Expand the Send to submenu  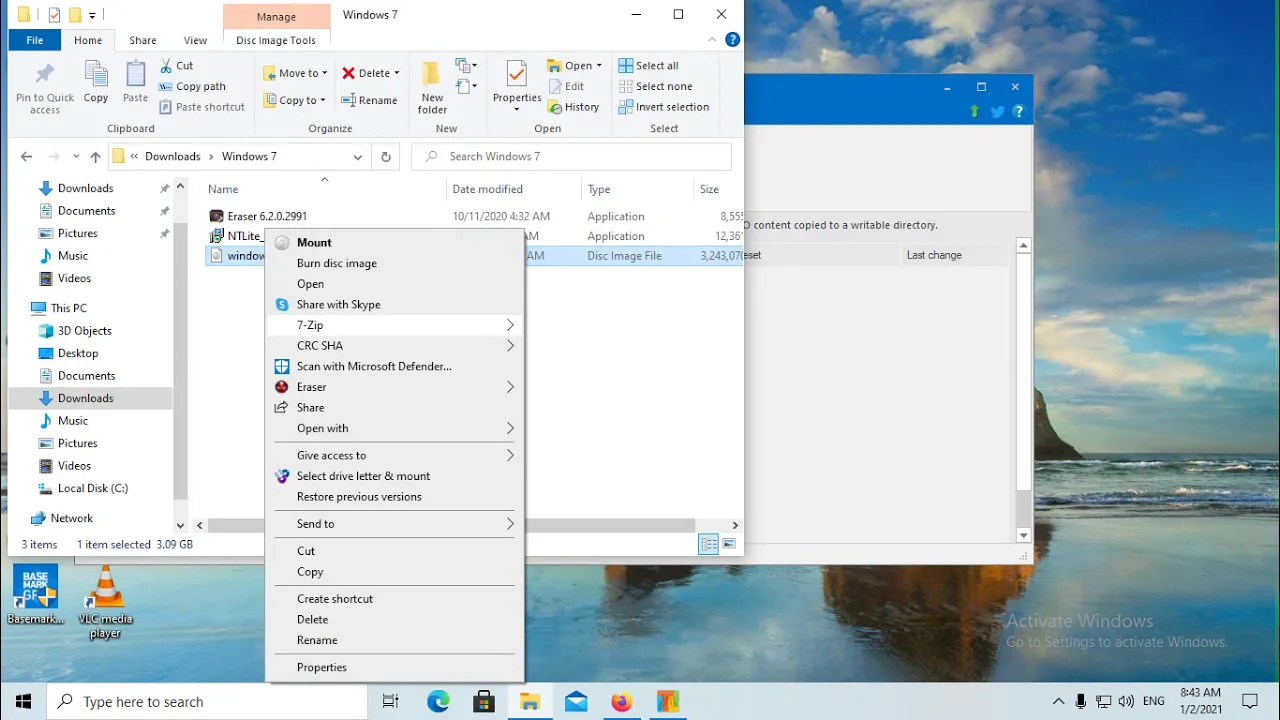coord(394,524)
